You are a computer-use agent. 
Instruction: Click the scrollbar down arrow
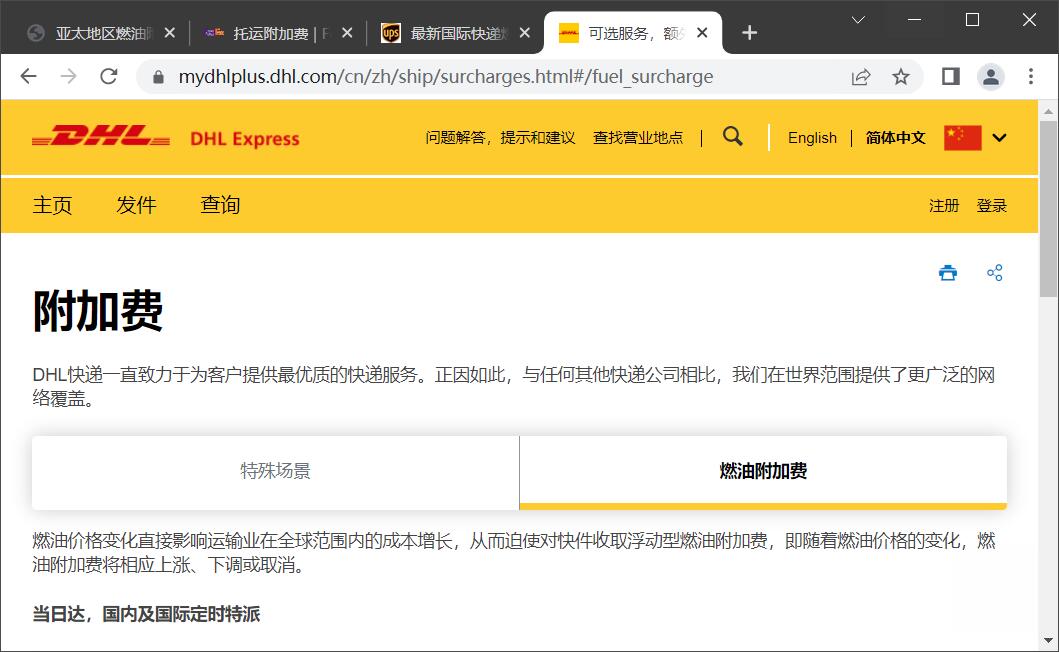coord(1048,641)
